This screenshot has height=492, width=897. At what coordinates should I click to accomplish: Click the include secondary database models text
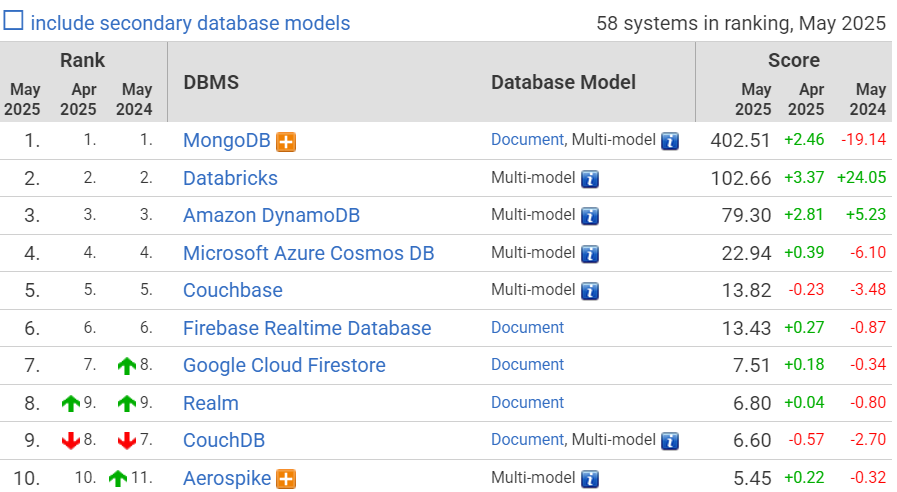coord(190,22)
